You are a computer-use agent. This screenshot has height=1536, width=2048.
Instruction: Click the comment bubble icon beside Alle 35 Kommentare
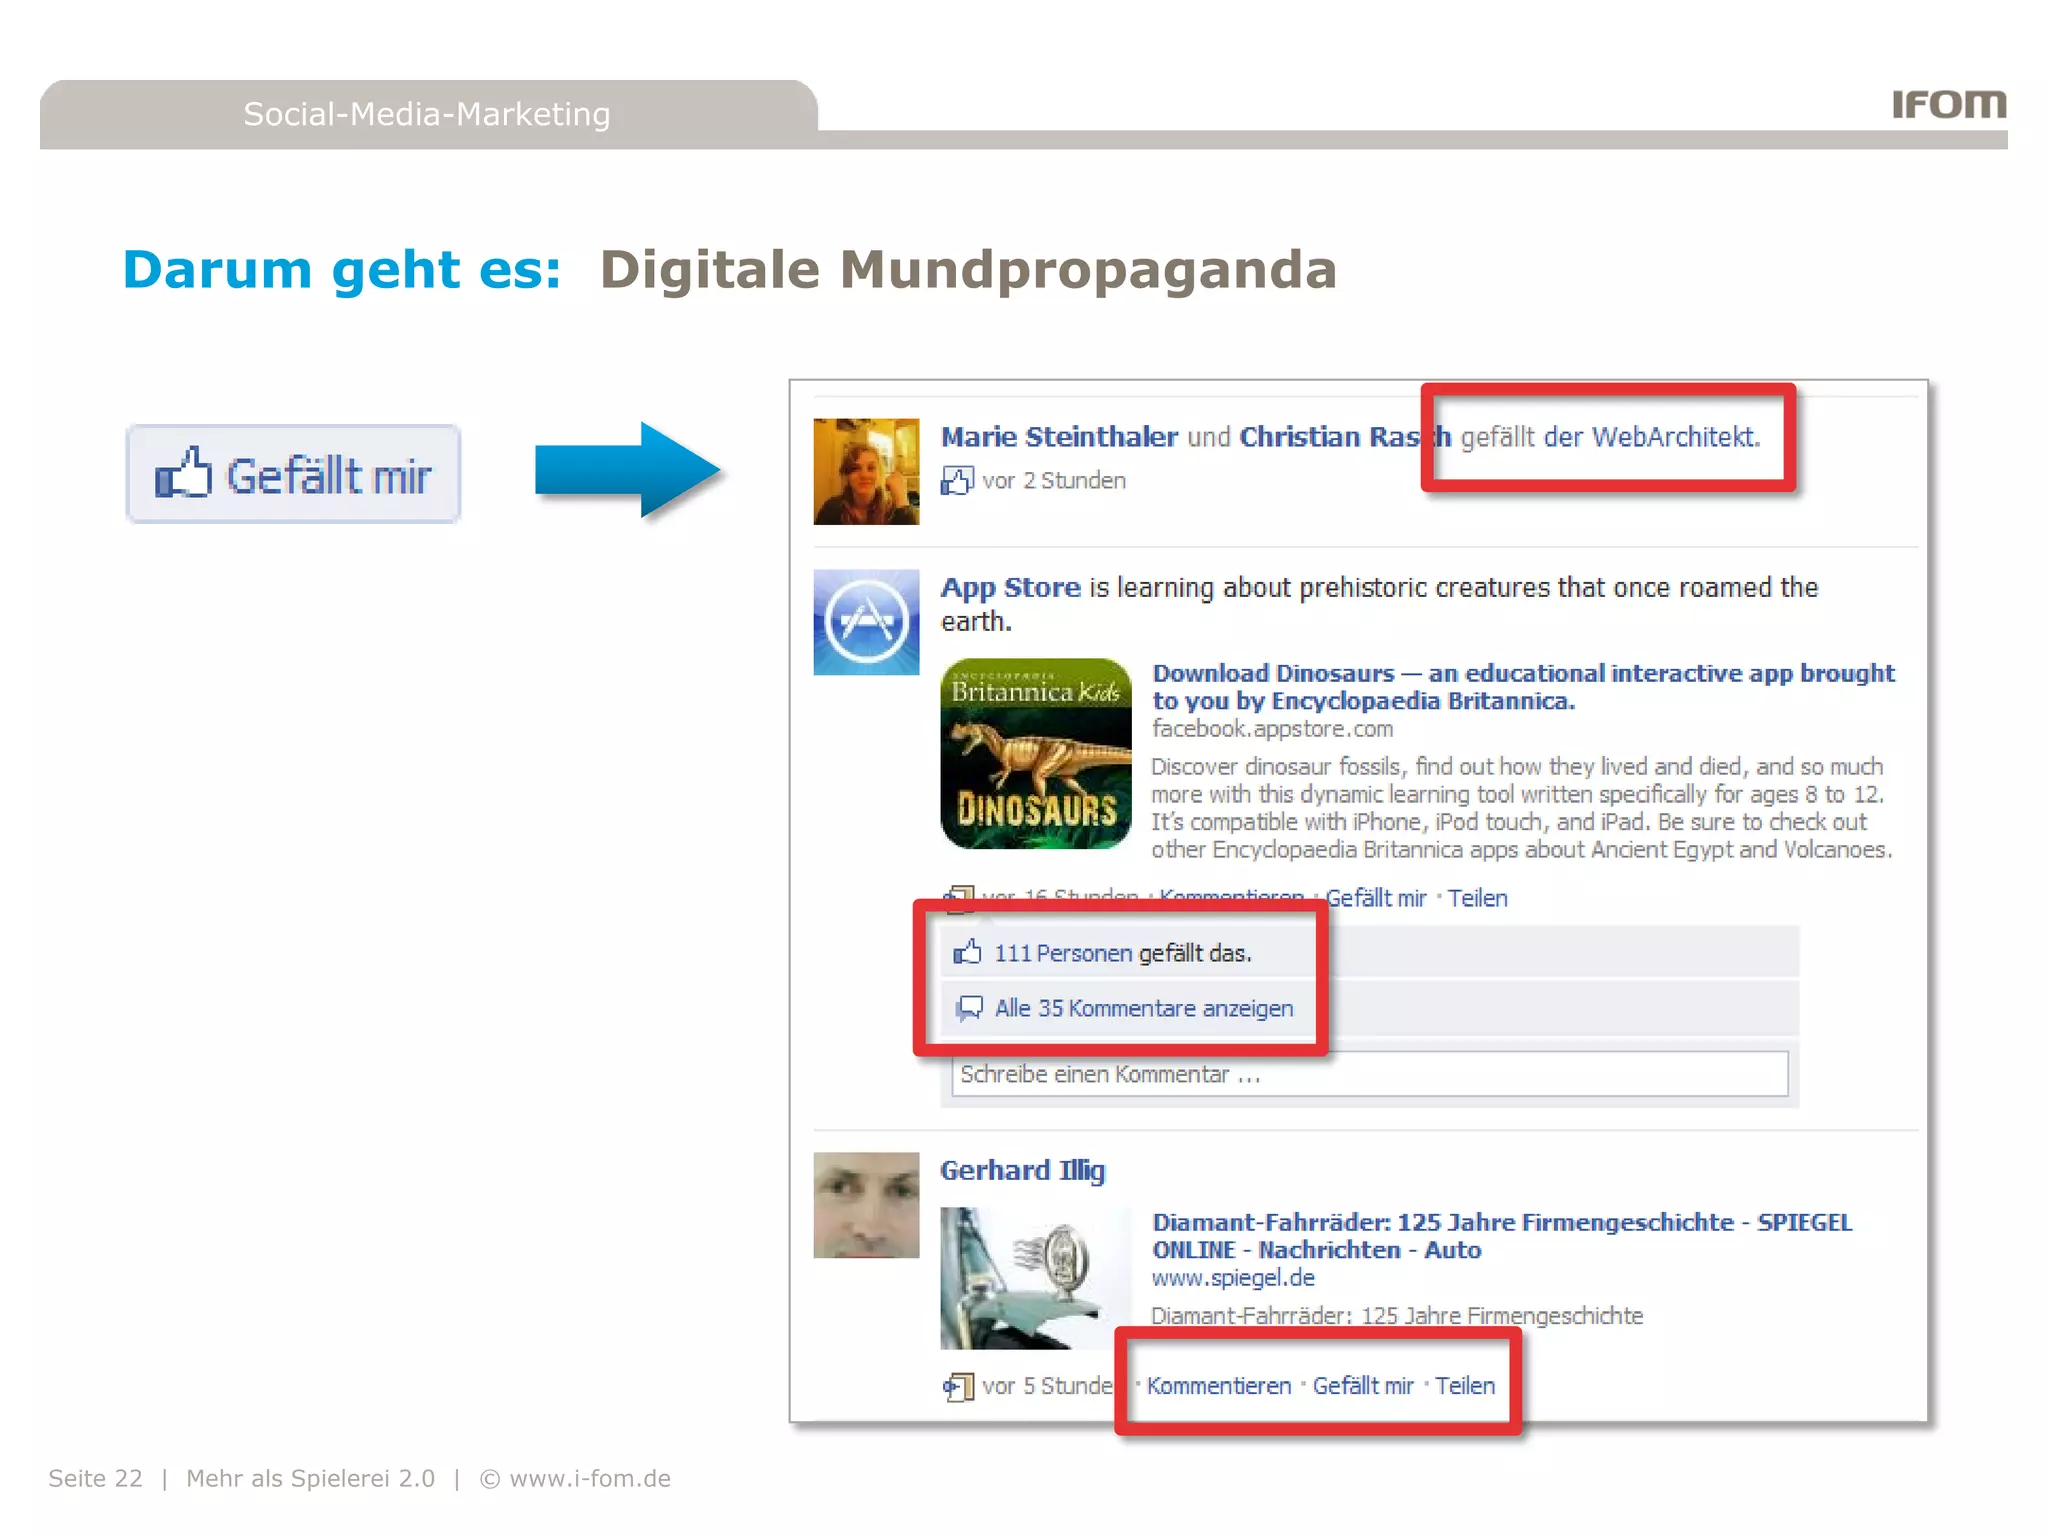point(968,1008)
